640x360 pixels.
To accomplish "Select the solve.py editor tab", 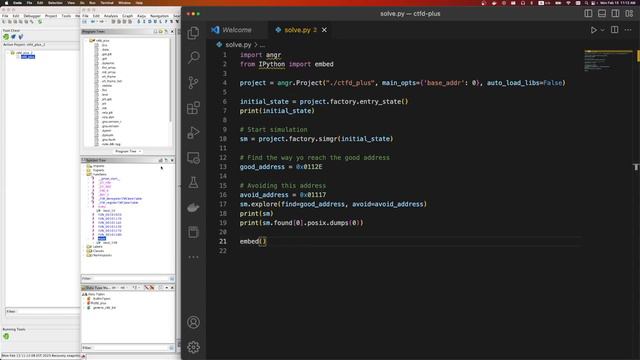I will [x=298, y=30].
